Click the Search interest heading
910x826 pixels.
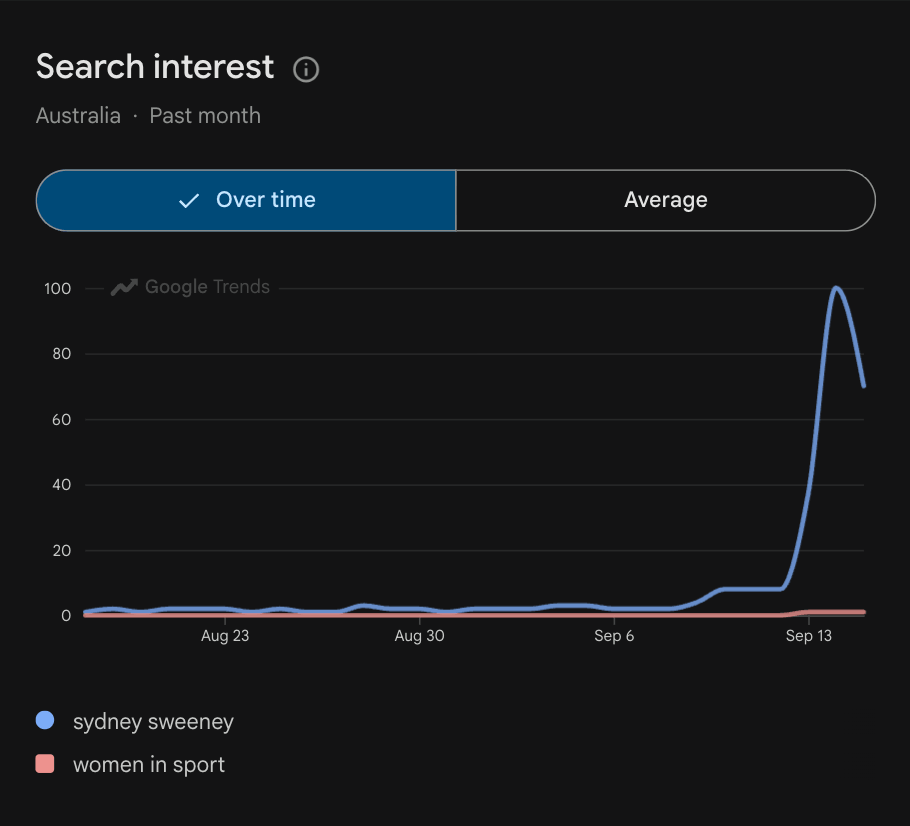click(154, 66)
